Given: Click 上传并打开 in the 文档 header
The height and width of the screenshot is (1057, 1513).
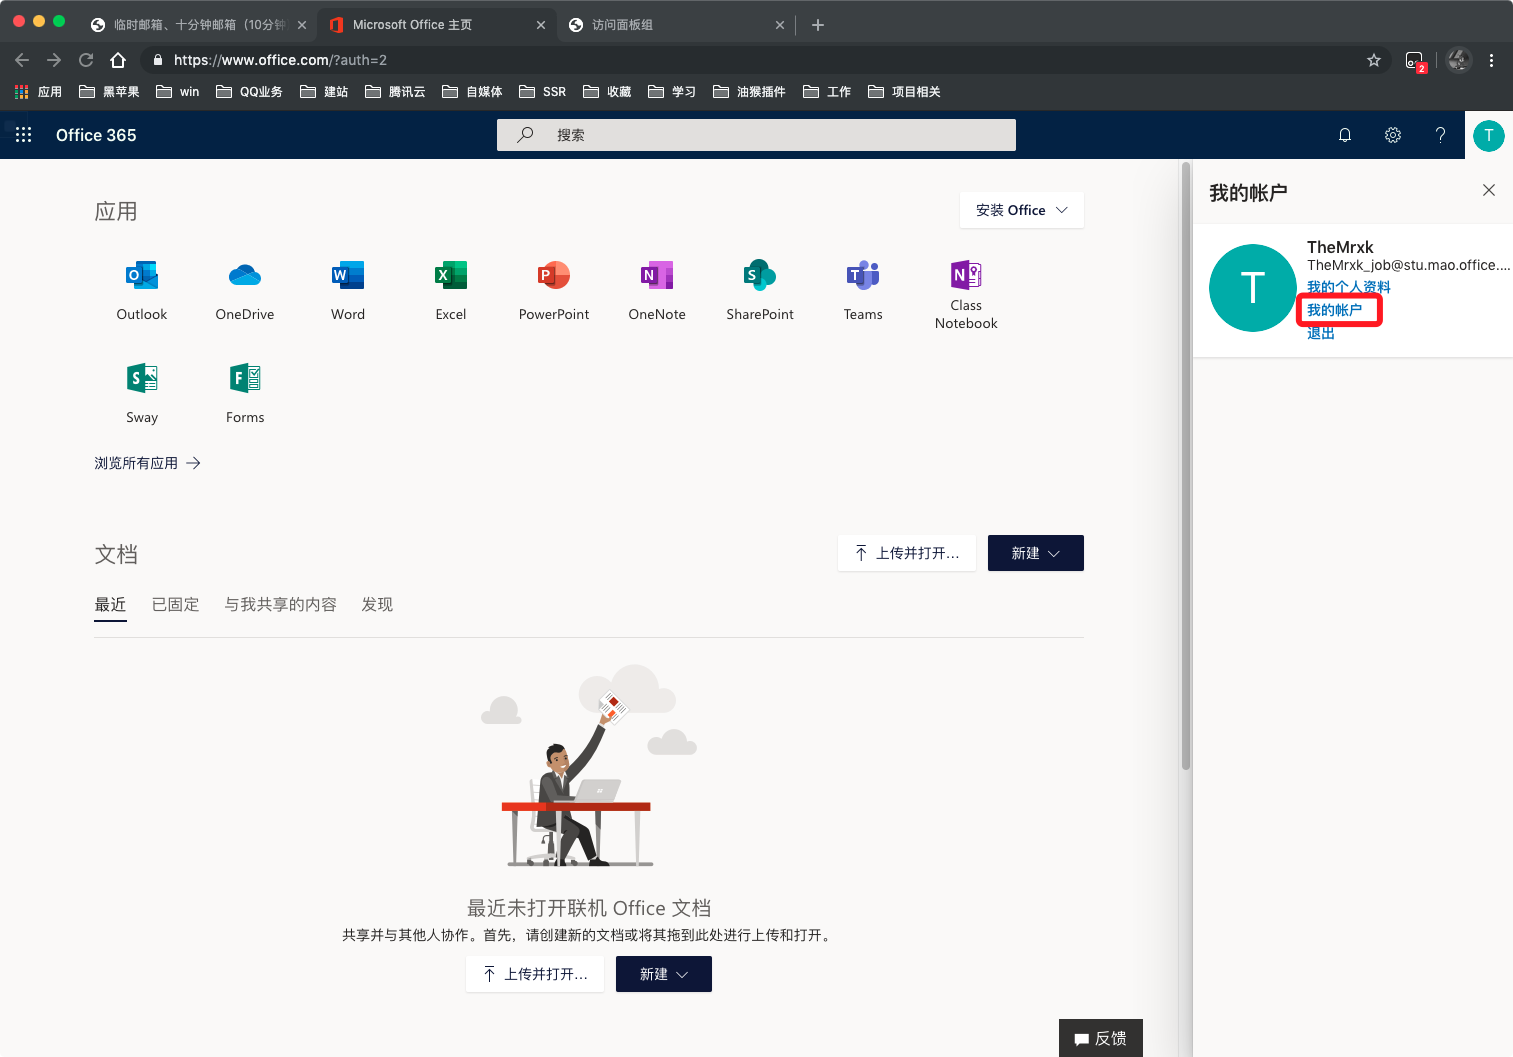Looking at the screenshot, I should (x=907, y=553).
